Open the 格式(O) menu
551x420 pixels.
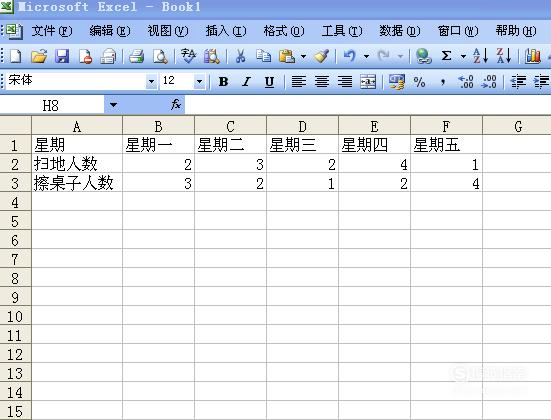point(284,31)
